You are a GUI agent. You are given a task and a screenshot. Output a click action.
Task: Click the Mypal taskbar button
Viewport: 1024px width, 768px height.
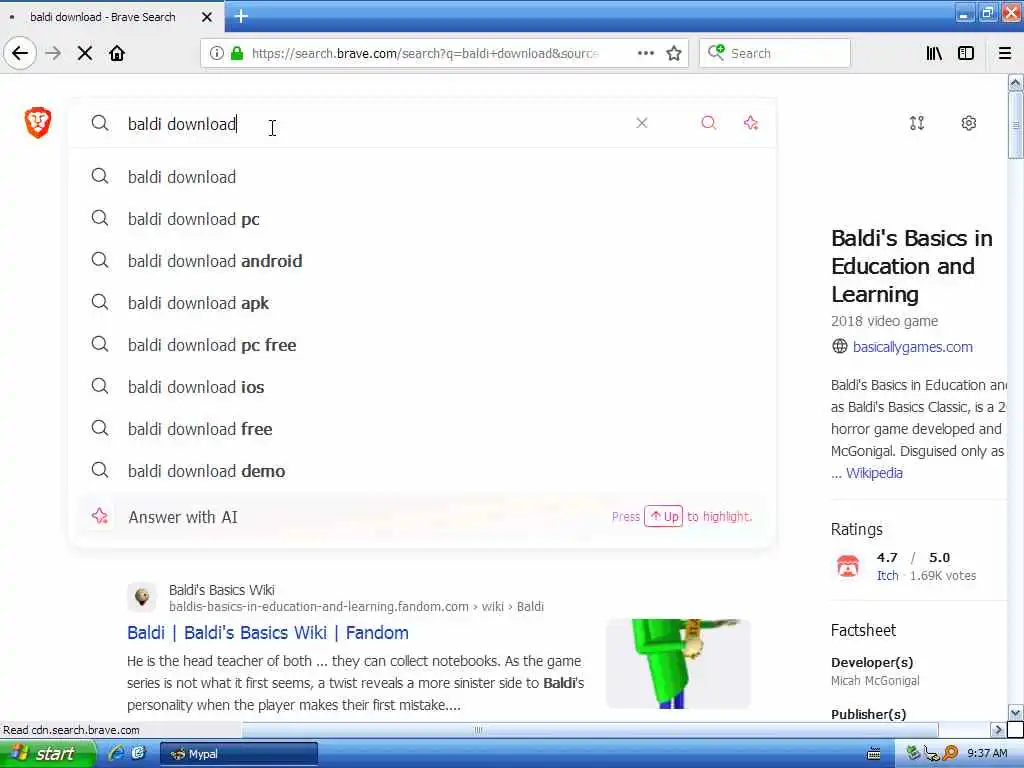coord(238,754)
